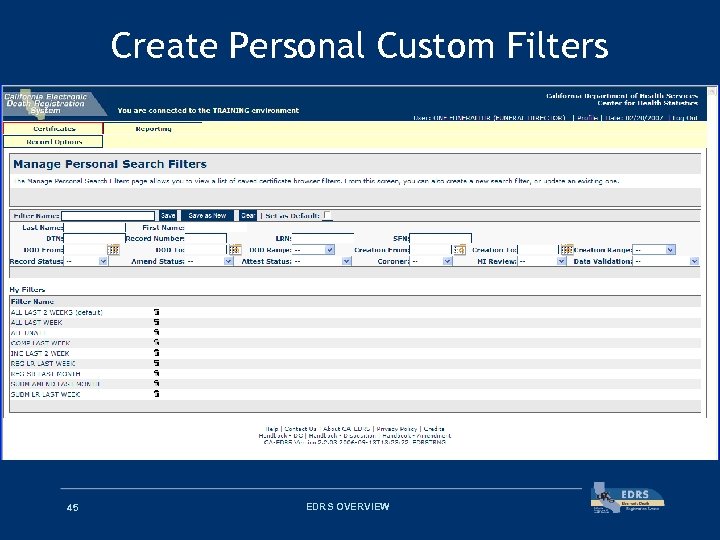Viewport: 720px width, 540px height.
Task: Click into the Creation To date field
Action: coord(538,250)
